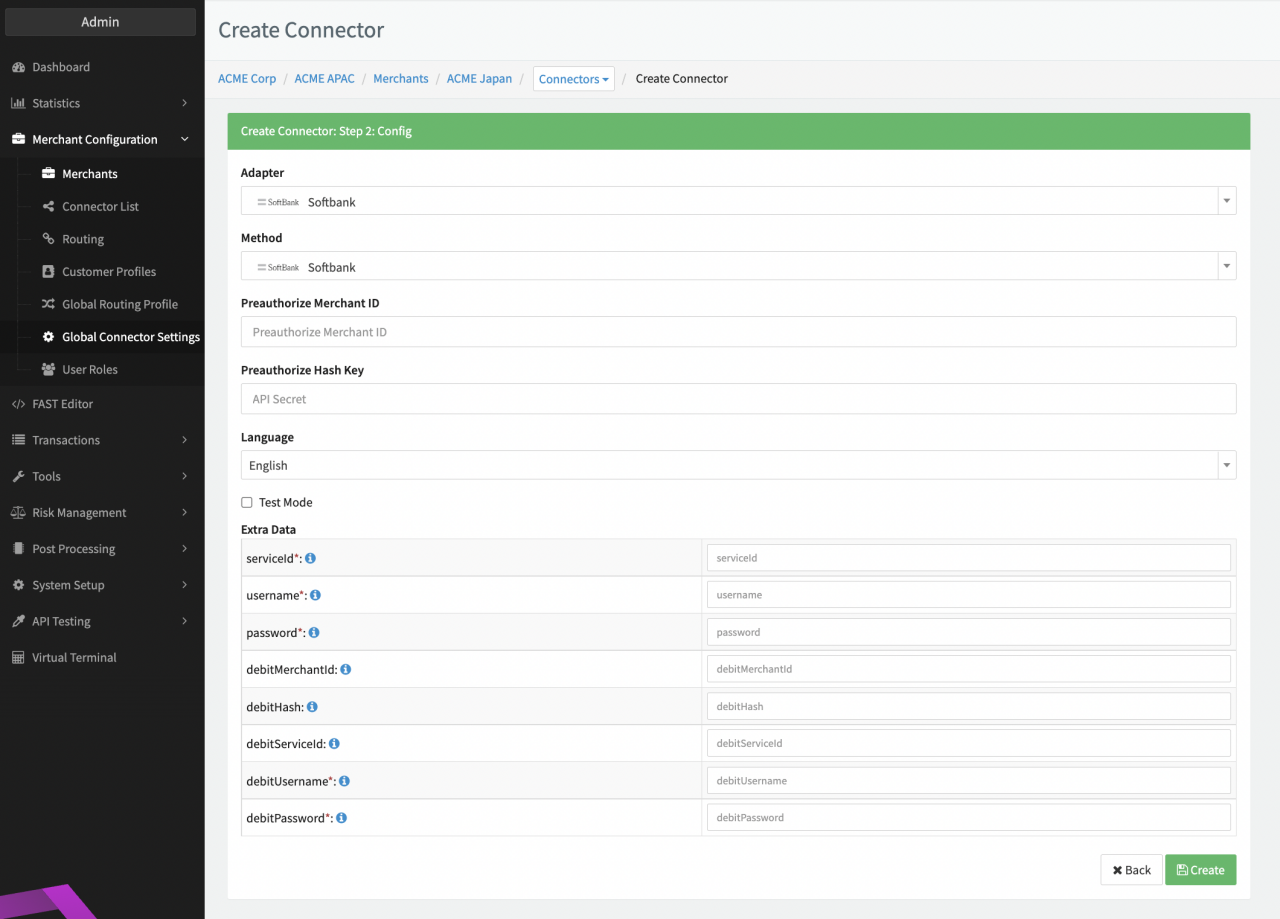Click the Dashboard gauge icon in sidebar
The image size is (1280, 919).
(18, 67)
